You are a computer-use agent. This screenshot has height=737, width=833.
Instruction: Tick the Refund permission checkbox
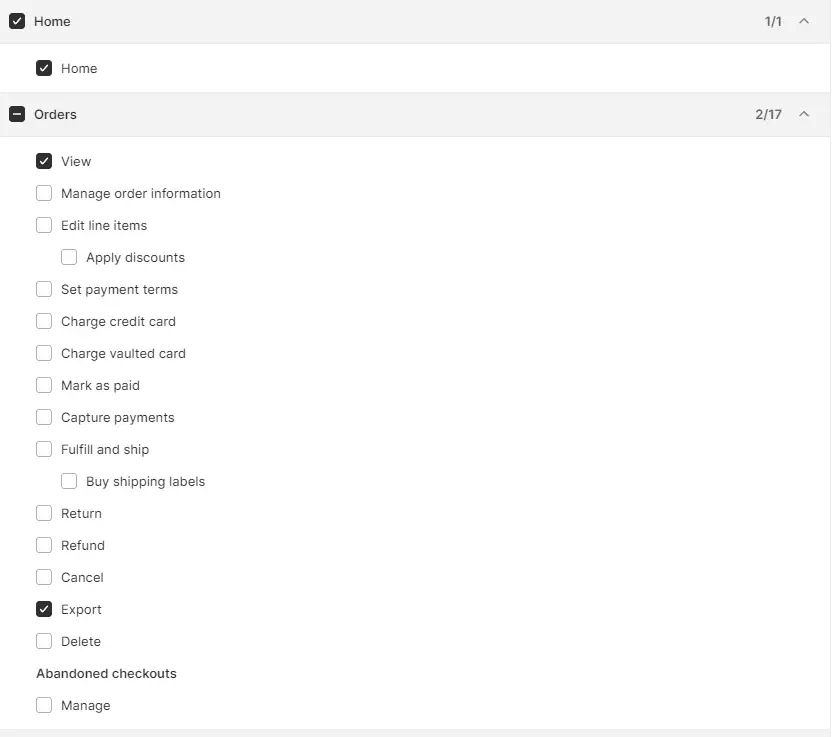44,545
